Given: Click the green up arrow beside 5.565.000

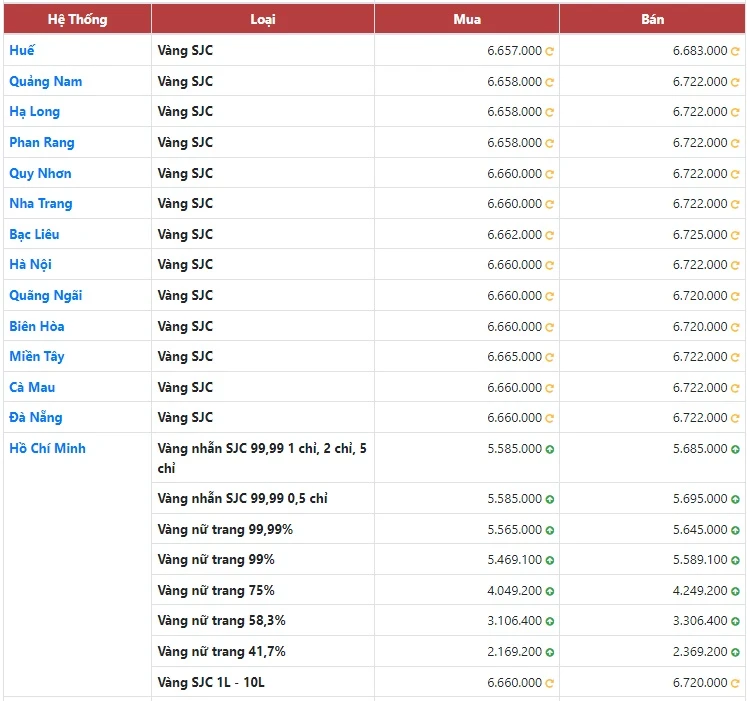Looking at the screenshot, I should pyautogui.click(x=550, y=530).
